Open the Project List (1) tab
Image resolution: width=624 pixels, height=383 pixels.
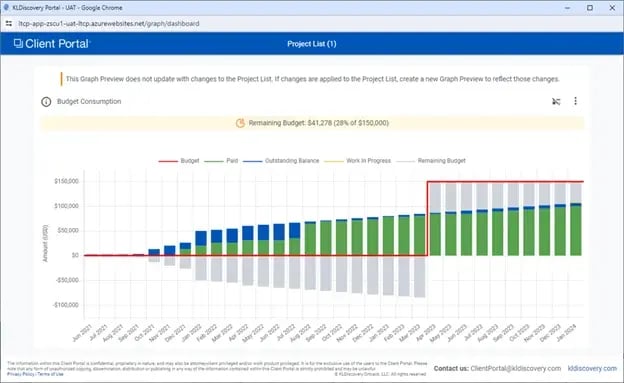[312, 44]
